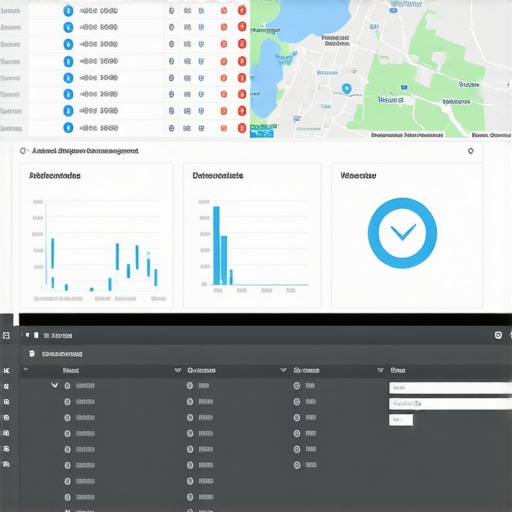Click the topmost white input field in the dark panel
512x512 pixels.
pyautogui.click(x=450, y=388)
